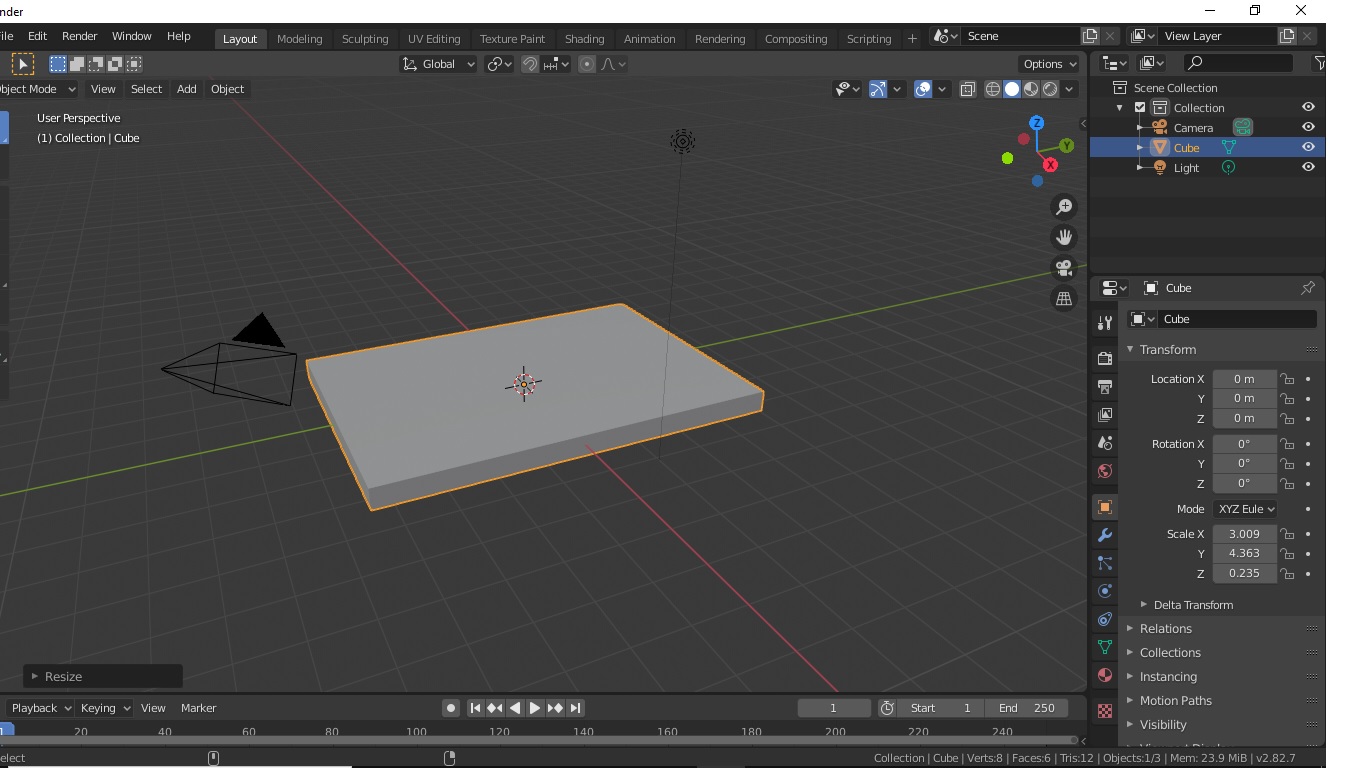Open the Object Data mesh properties tab
This screenshot has height=768, width=1366.
point(1105,647)
